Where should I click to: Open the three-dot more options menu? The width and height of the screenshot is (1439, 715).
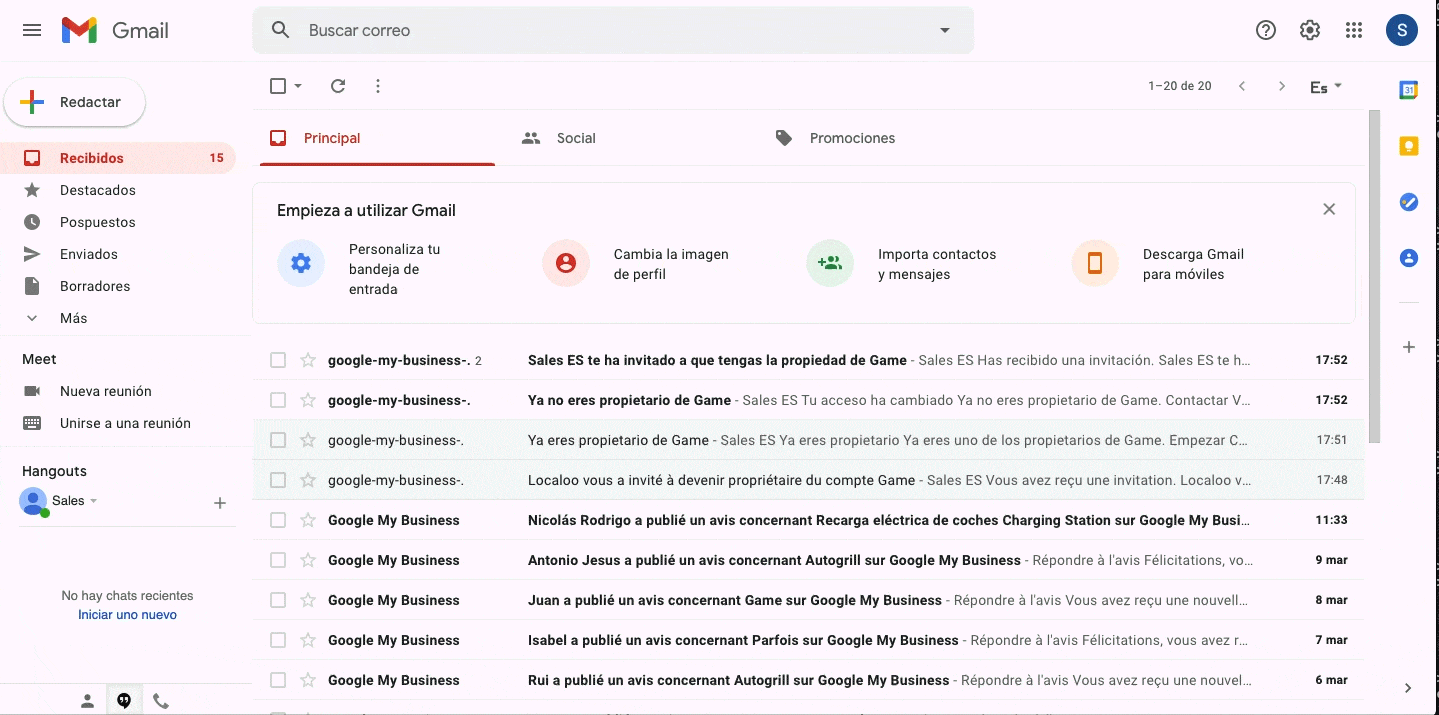(378, 86)
